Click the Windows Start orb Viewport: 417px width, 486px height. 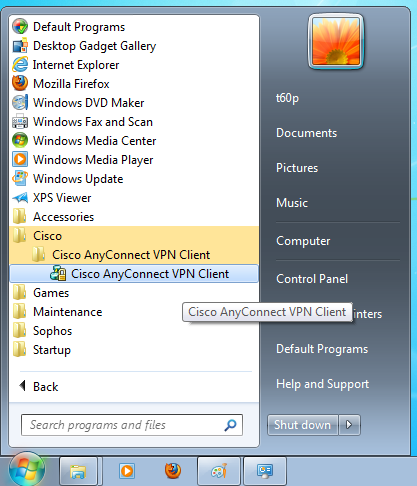pos(27,469)
